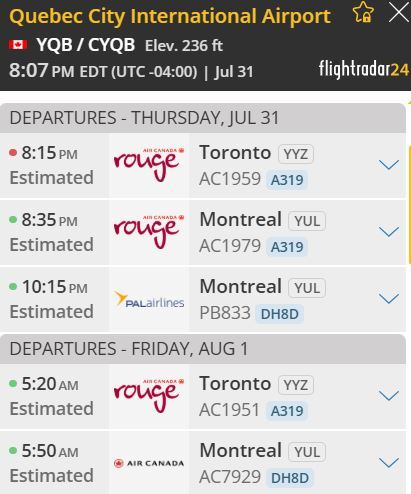
Task: Click the Canadian flag icon
Action: pos(18,44)
